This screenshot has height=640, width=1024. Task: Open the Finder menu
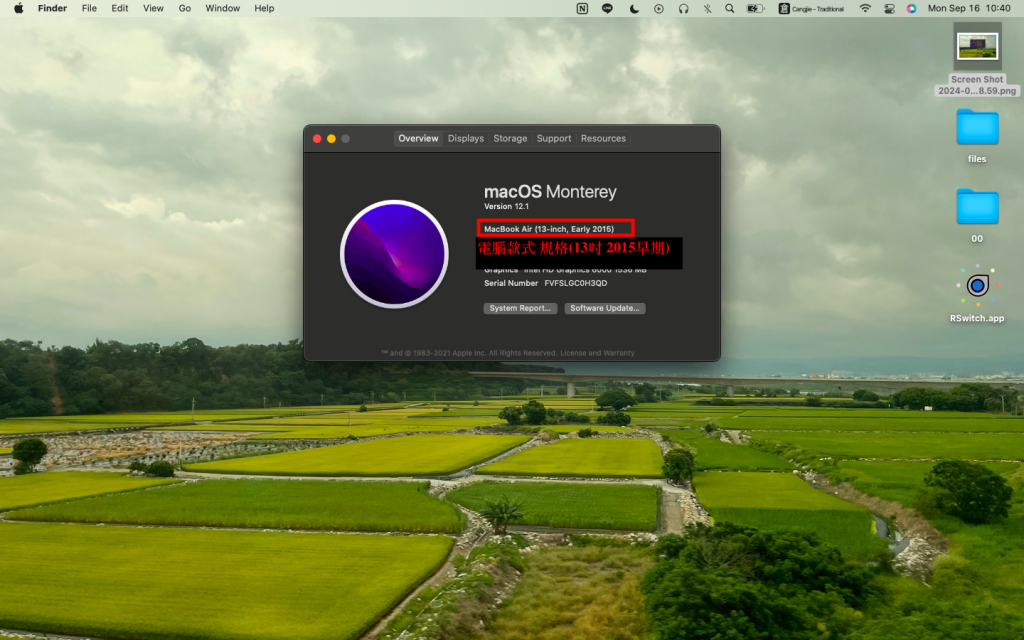pos(52,8)
